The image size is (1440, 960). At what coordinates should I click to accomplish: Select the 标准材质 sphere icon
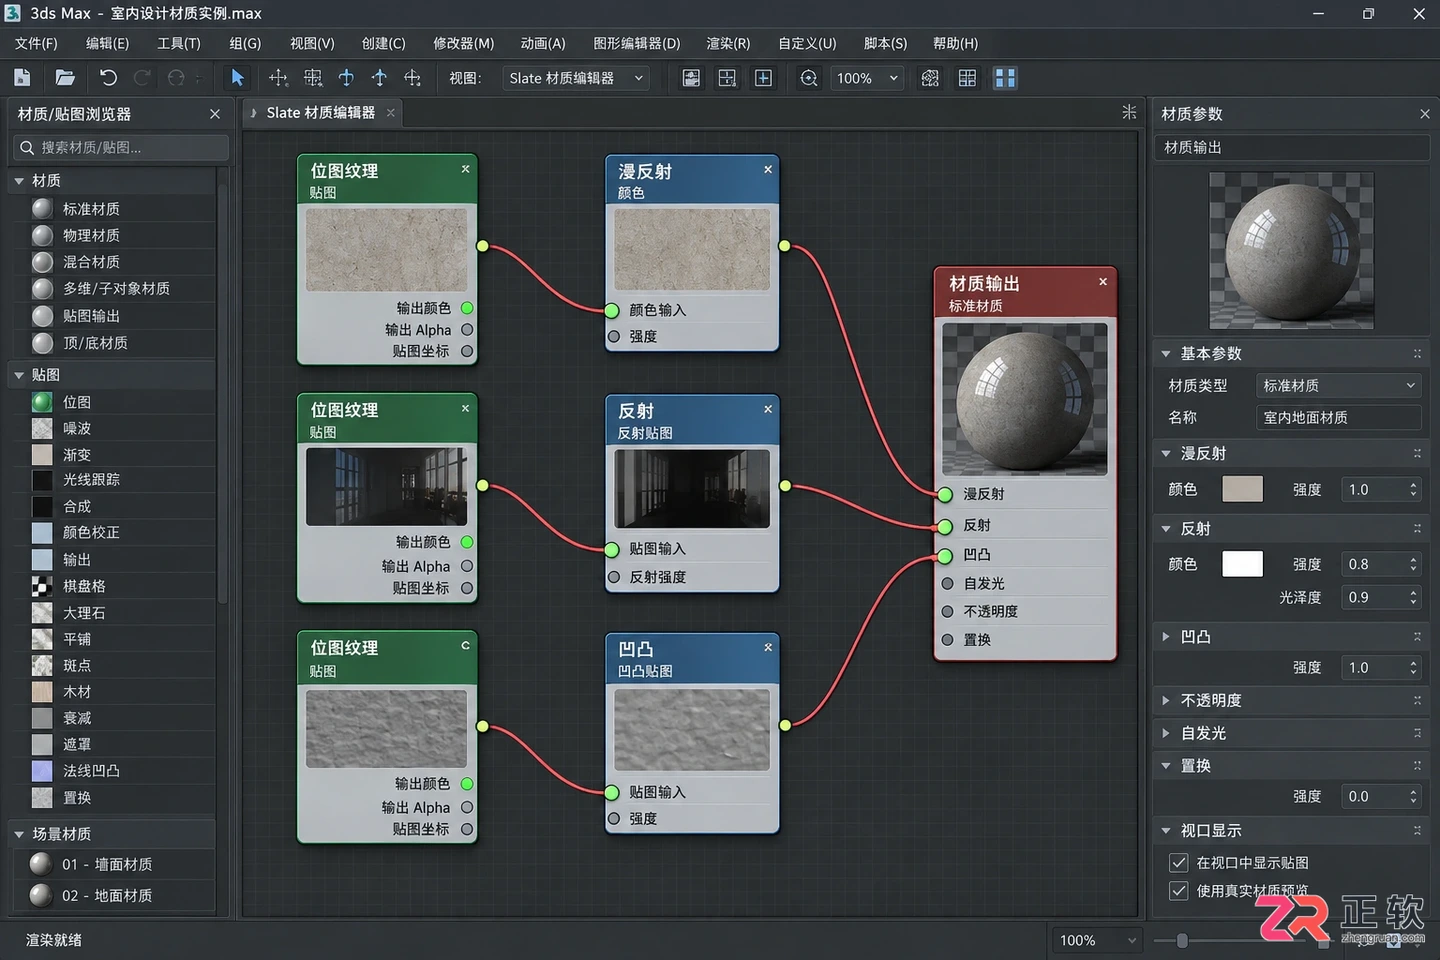tap(42, 209)
